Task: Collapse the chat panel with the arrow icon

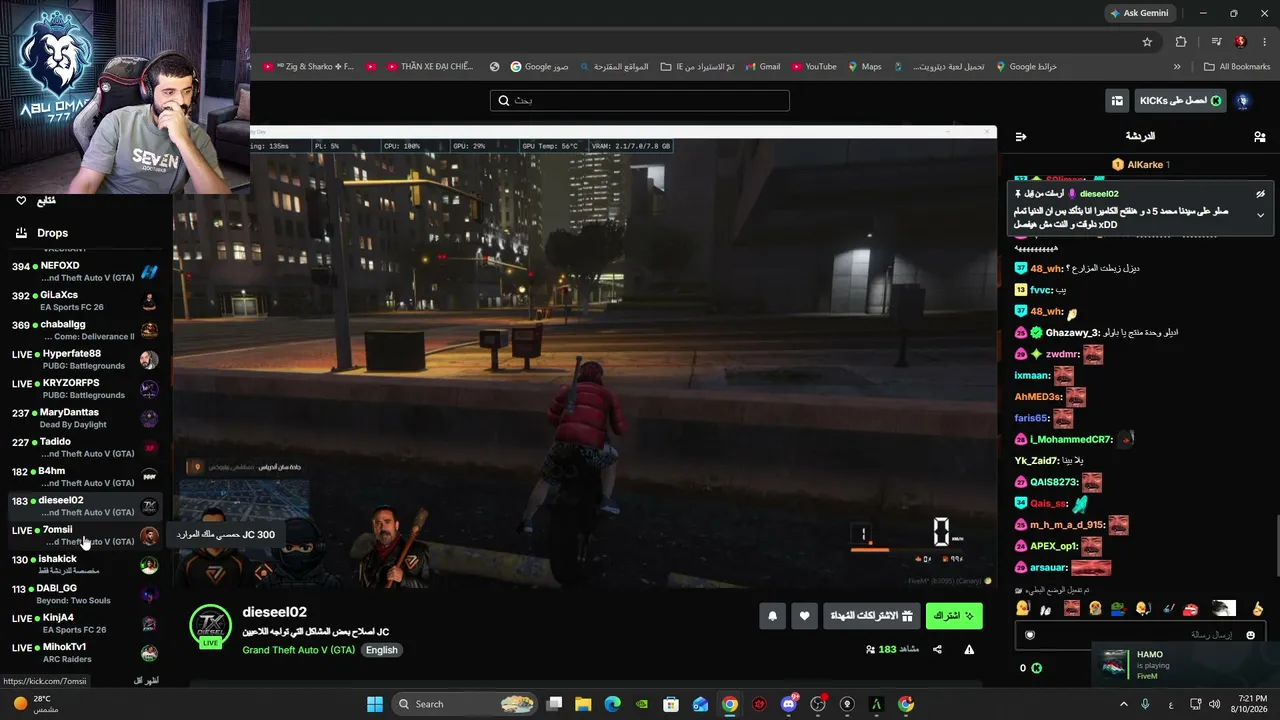Action: [1020, 136]
